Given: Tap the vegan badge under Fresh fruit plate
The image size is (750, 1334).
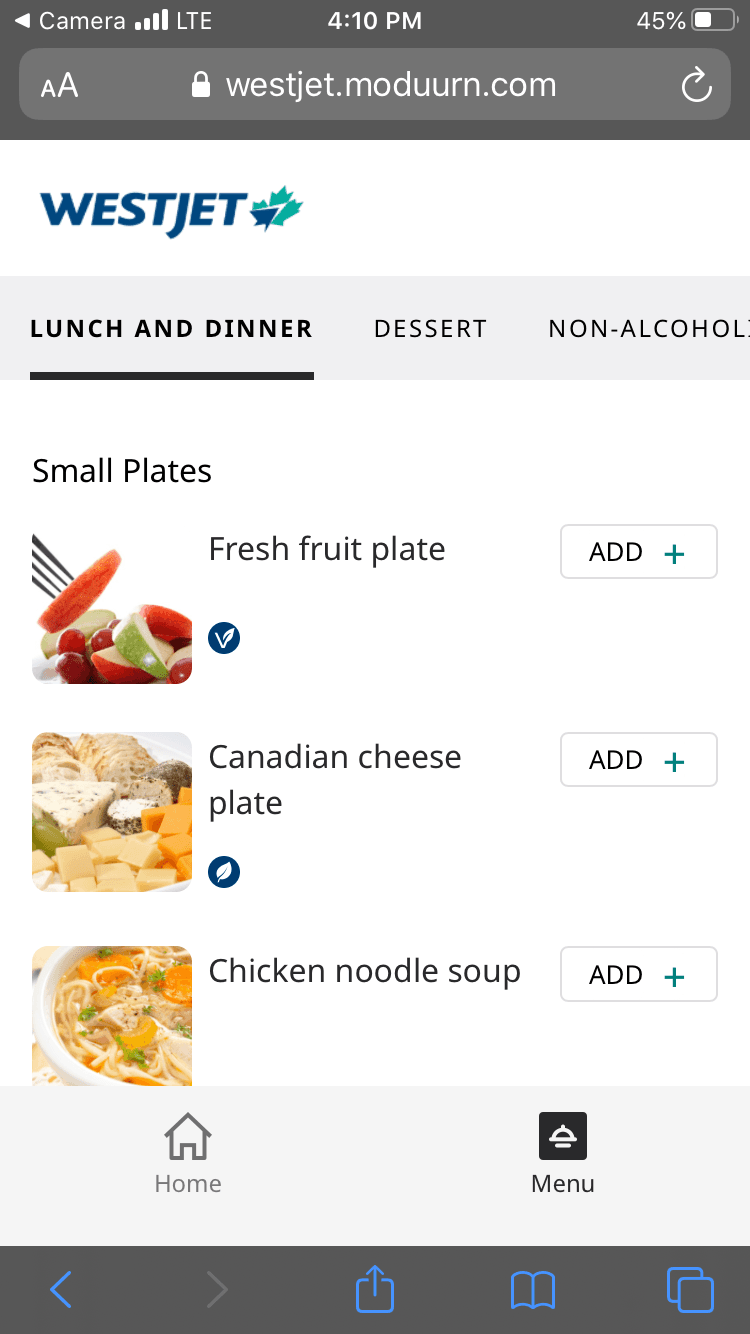Looking at the screenshot, I should tap(224, 637).
